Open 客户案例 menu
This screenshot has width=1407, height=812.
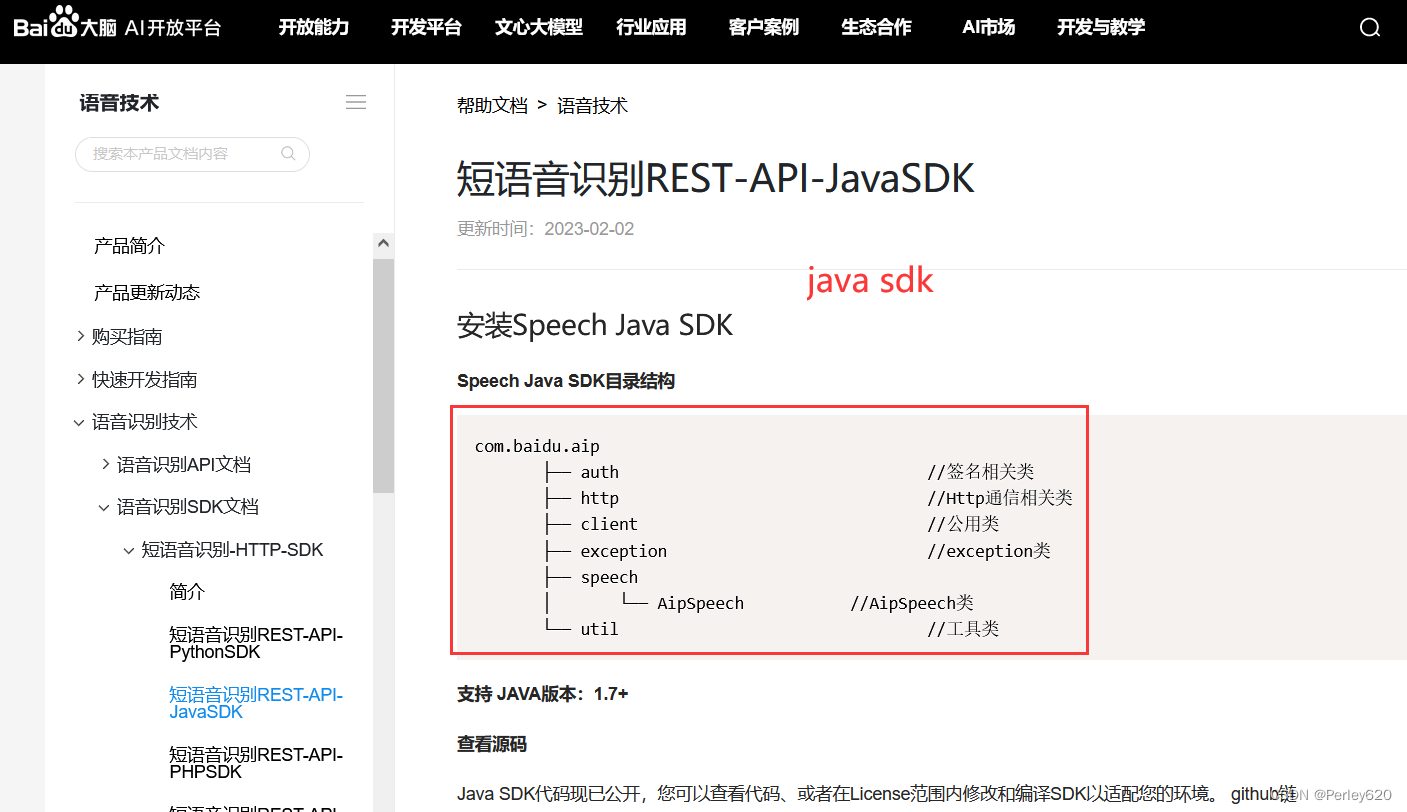764,27
